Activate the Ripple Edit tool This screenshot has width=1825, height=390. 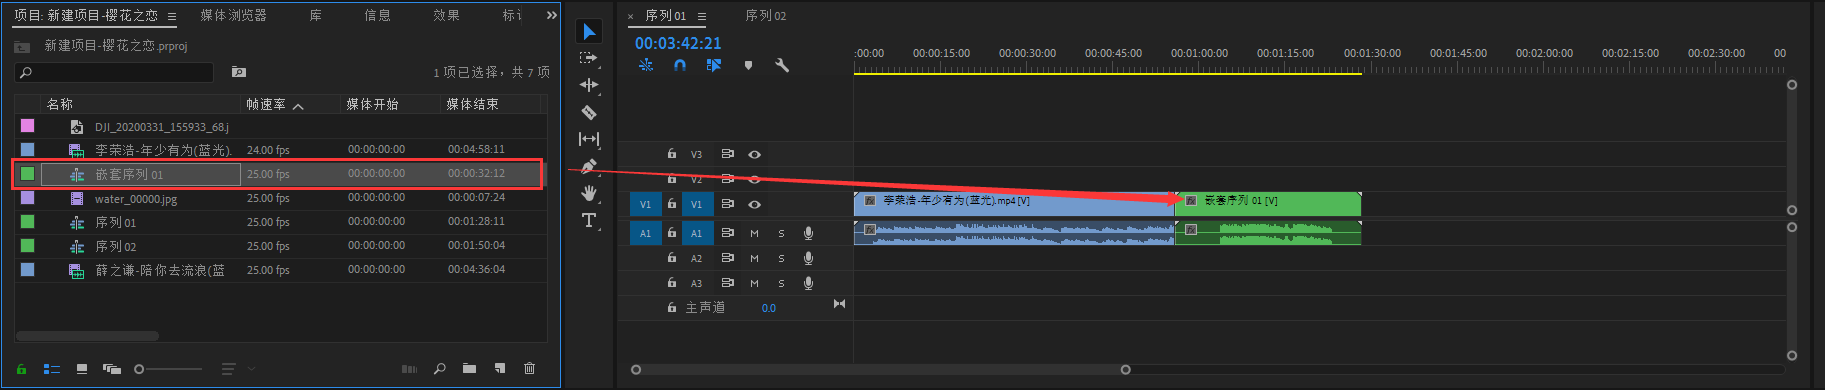pos(589,85)
